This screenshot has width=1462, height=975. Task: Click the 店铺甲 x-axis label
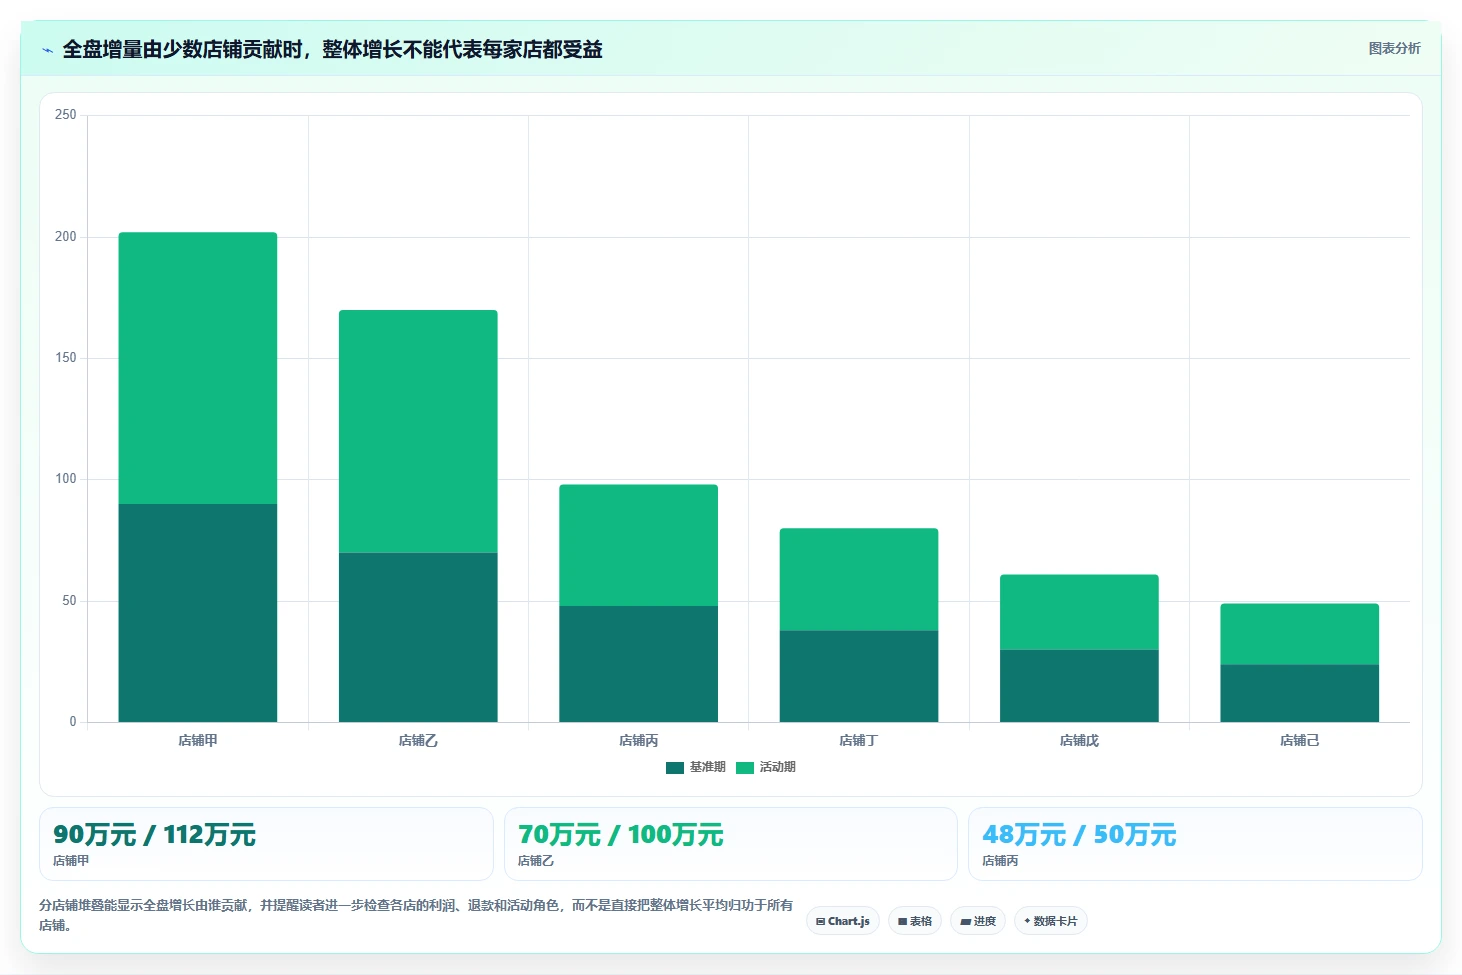(198, 741)
